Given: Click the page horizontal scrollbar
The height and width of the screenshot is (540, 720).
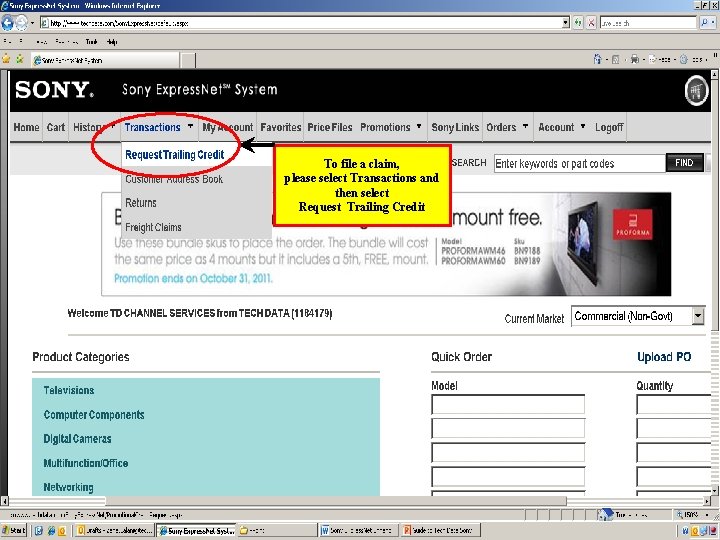Looking at the screenshot, I should tap(355, 501).
